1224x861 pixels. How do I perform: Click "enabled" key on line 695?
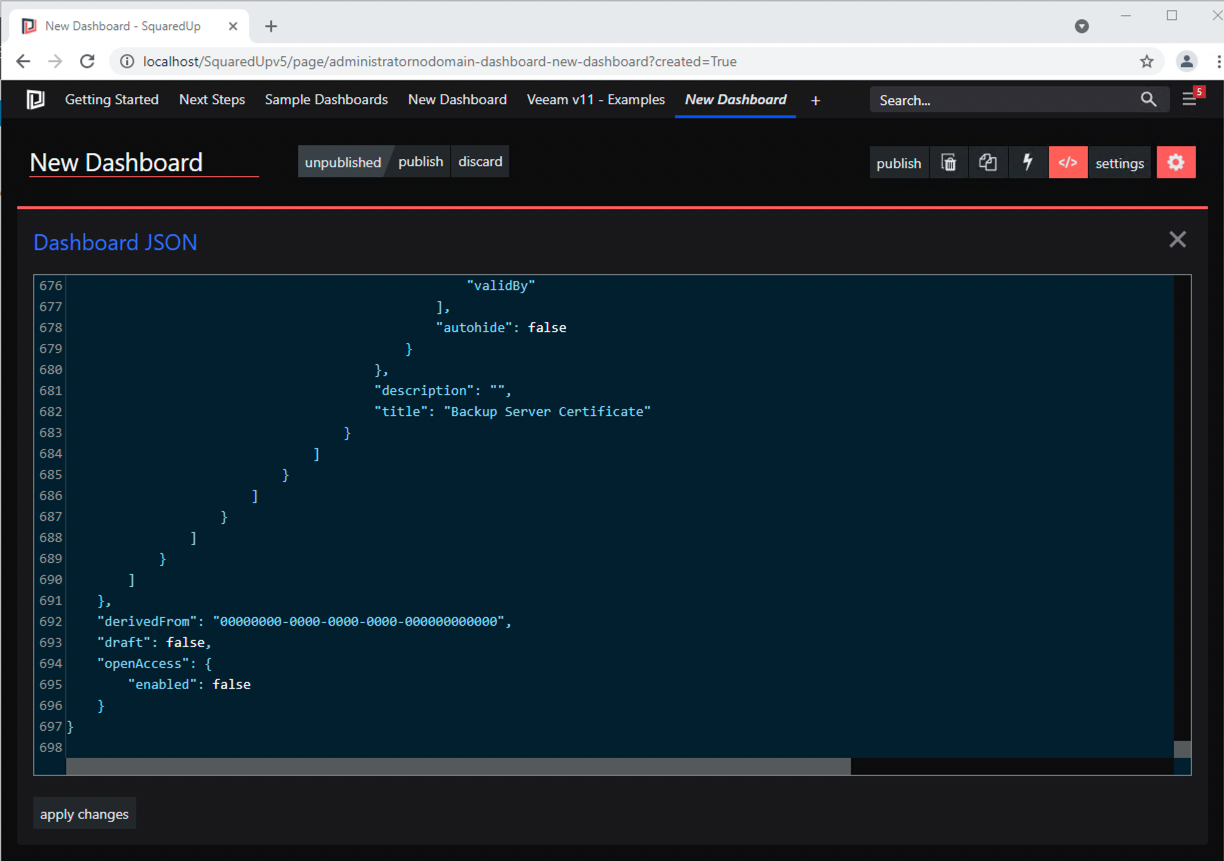[163, 684]
